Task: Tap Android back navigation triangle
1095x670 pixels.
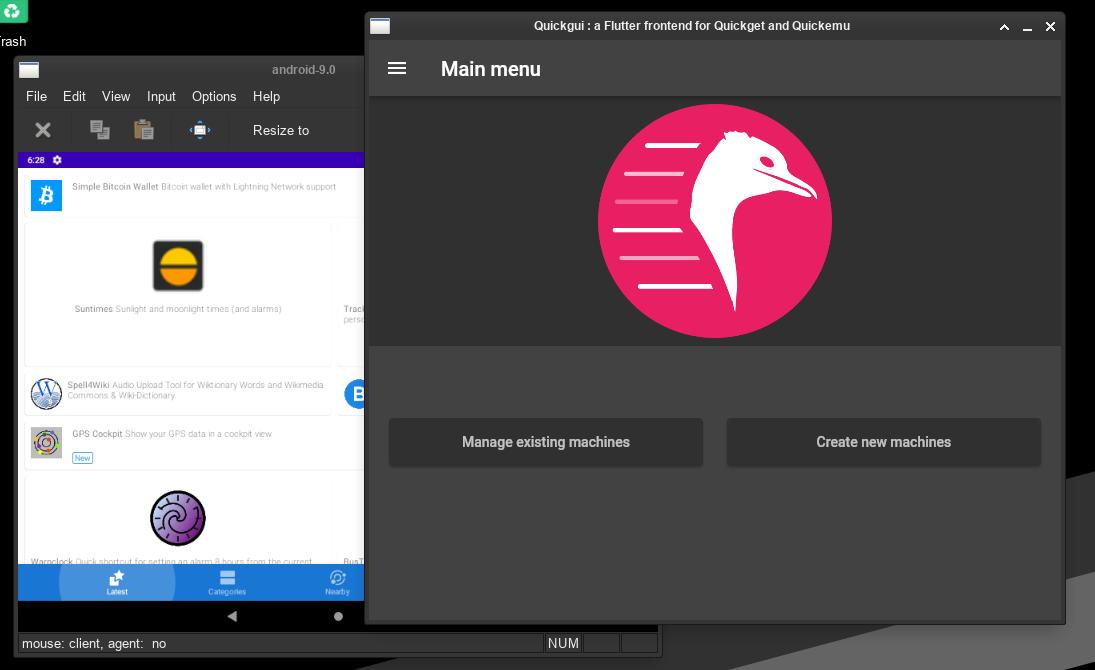Action: click(233, 616)
